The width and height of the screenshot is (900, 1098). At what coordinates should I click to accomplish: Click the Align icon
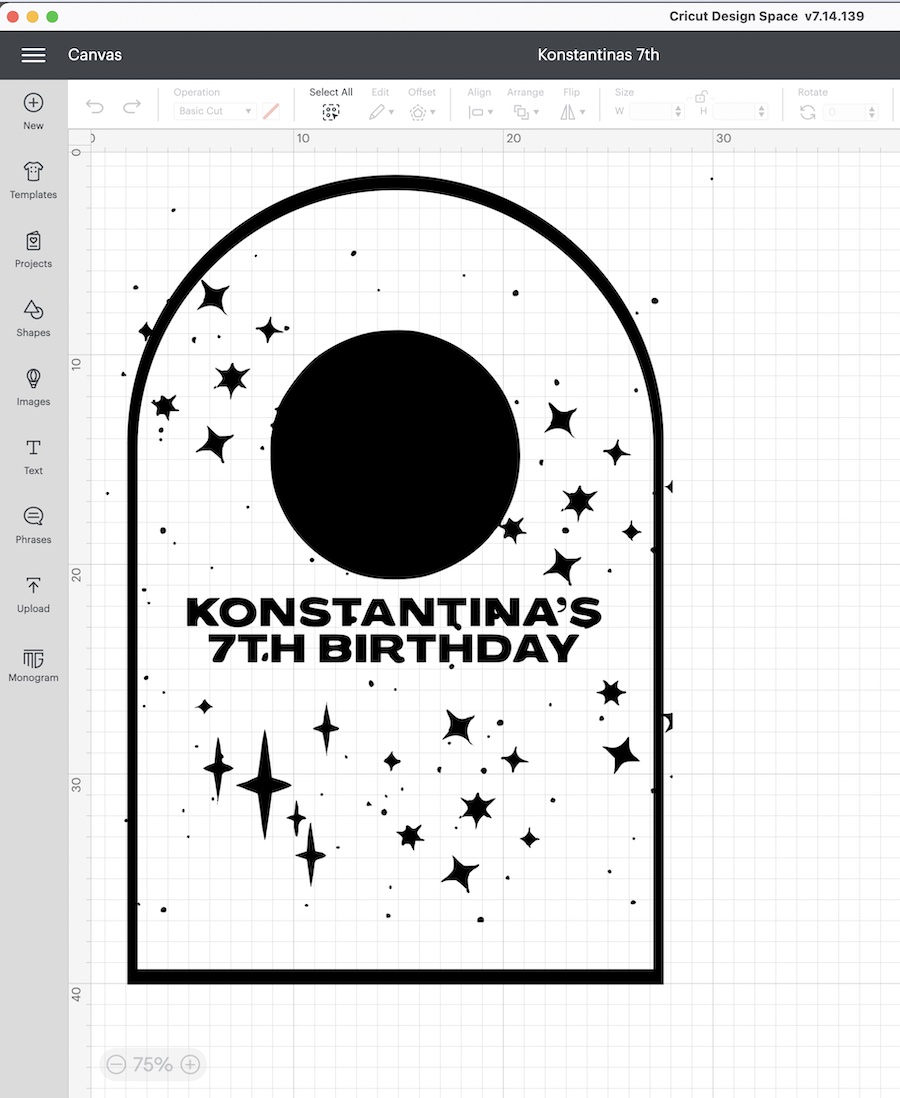click(476, 112)
